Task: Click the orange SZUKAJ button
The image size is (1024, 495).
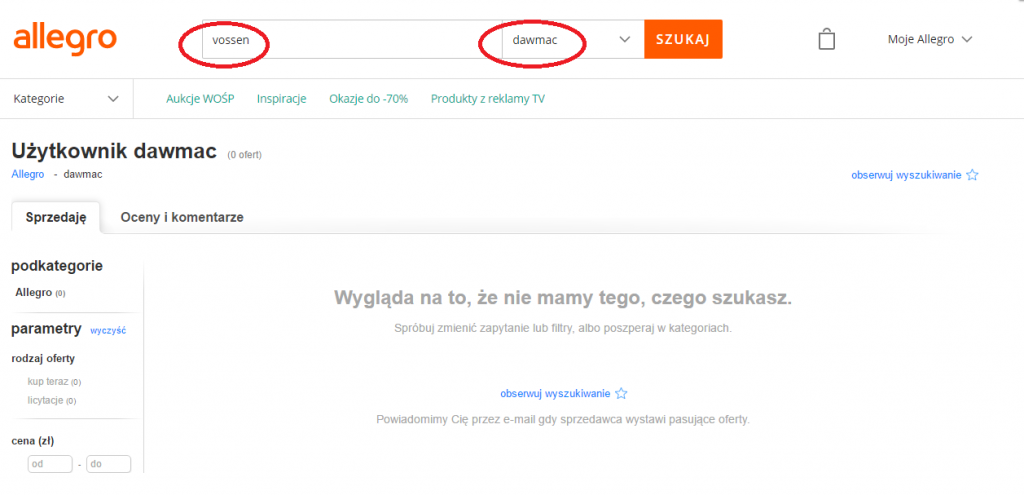Action: click(x=683, y=39)
